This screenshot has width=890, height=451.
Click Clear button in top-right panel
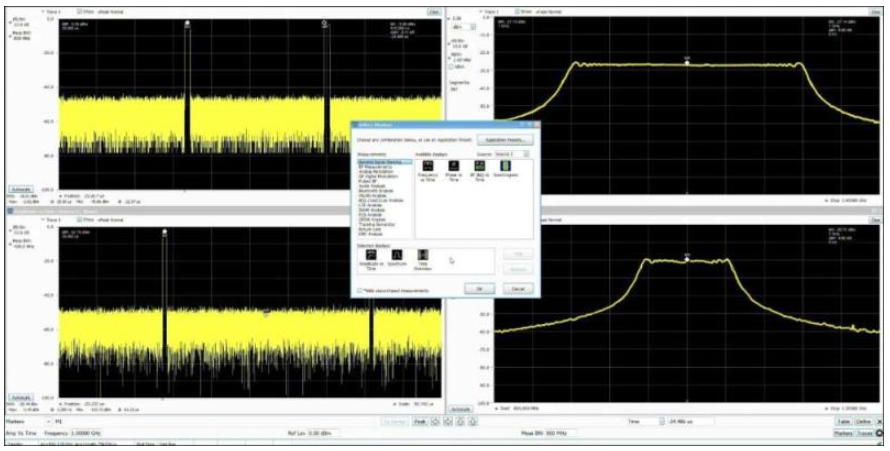[875, 11]
